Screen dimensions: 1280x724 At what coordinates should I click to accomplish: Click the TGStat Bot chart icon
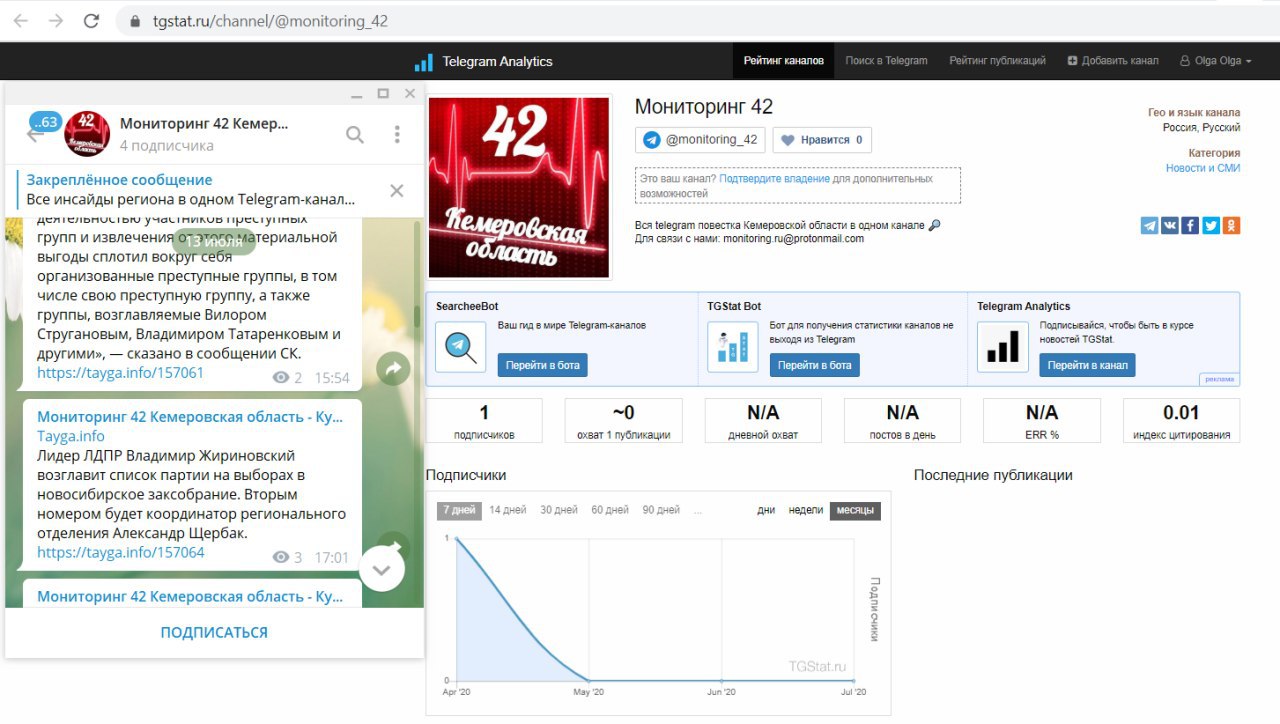pos(732,346)
